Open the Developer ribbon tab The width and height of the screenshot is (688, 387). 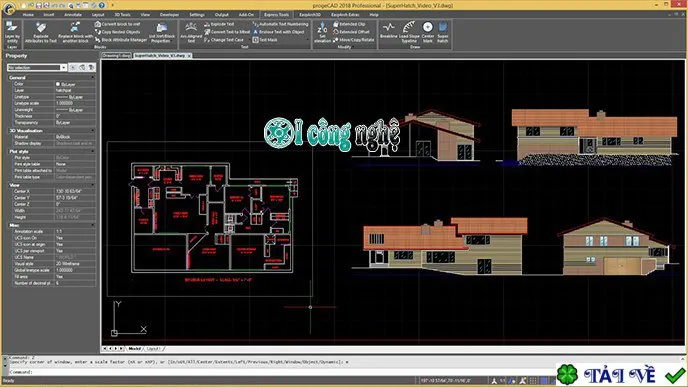coord(169,15)
